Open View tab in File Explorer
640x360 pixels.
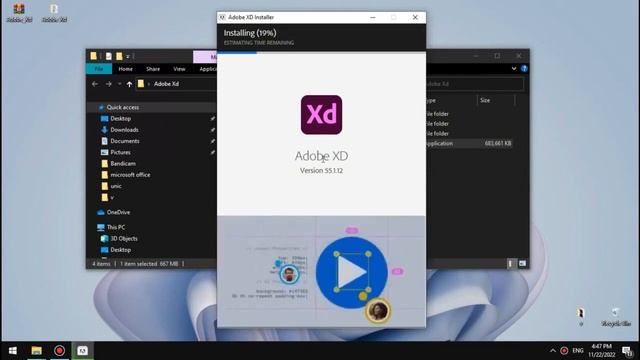click(179, 69)
